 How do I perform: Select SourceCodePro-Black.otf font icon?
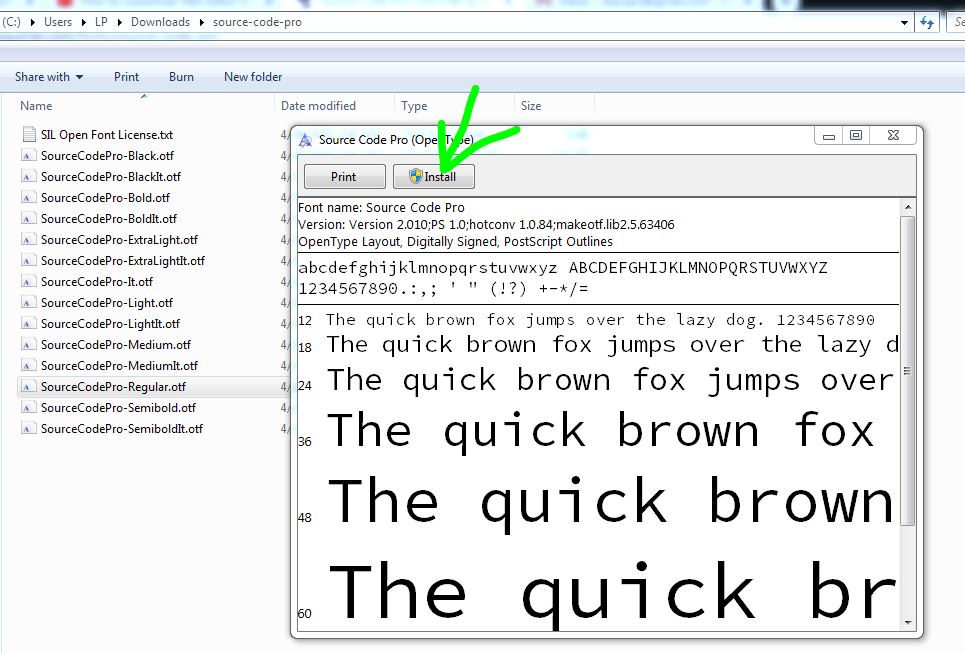27,156
